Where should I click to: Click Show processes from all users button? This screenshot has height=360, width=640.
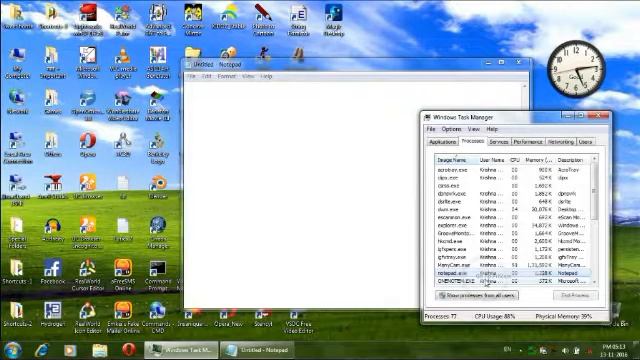pyautogui.click(x=477, y=295)
